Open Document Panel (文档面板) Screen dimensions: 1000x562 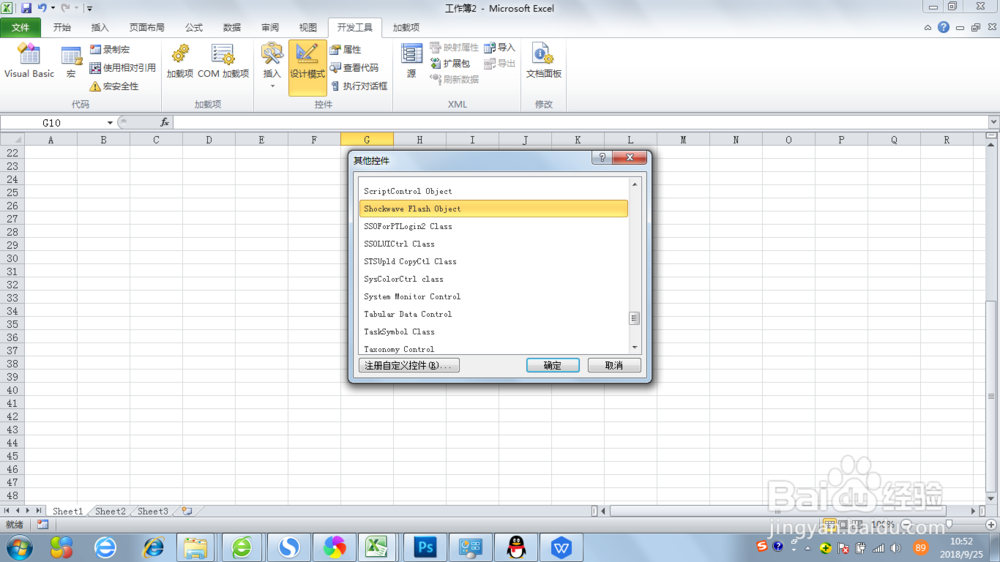point(543,61)
